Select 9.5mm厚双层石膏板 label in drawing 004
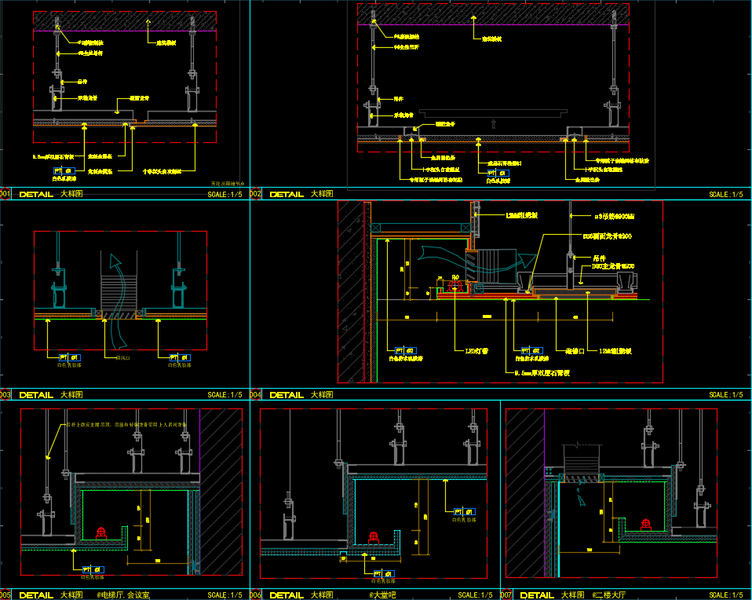This screenshot has height=600, width=752. click(542, 373)
